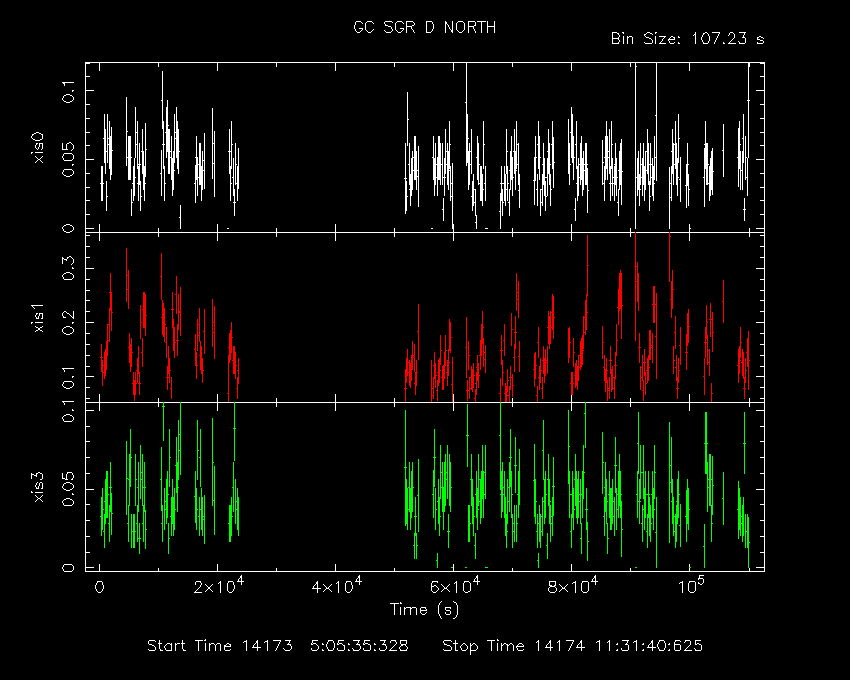Click the plot title GC SGR D NORTH
Screen dimensions: 850x680
424,27
